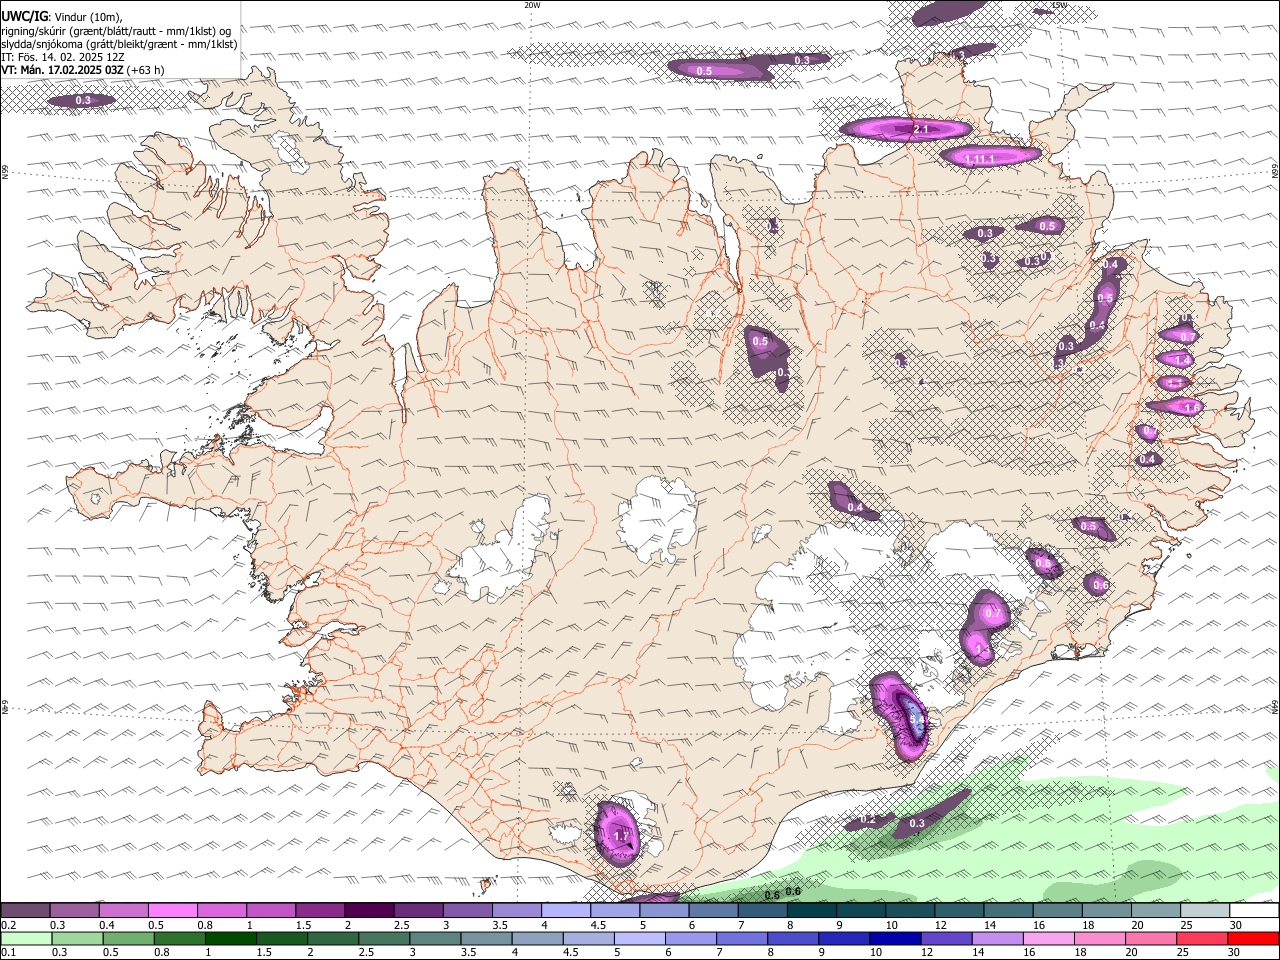
Task: Select the darkest green swatch at lower-row 1
Action: tap(230, 938)
